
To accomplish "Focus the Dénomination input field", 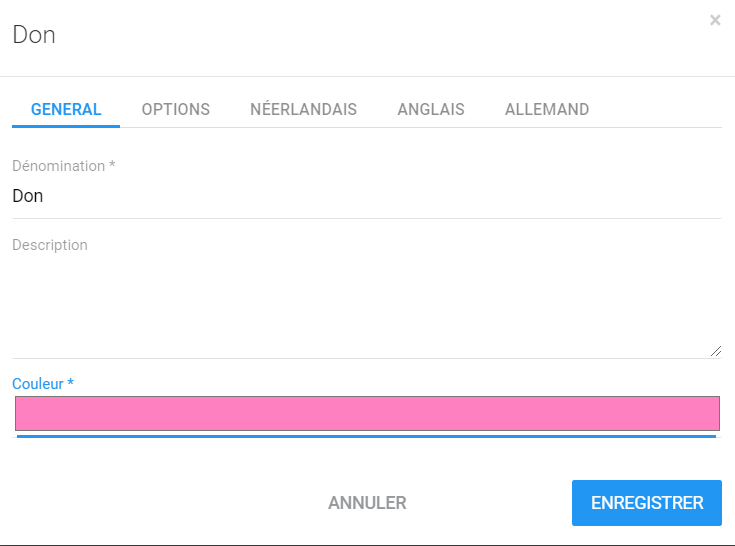I will (367, 196).
